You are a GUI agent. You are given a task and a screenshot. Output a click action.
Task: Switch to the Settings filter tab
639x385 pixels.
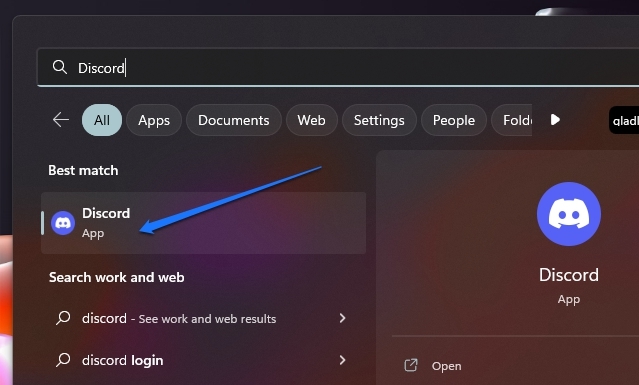(x=379, y=120)
